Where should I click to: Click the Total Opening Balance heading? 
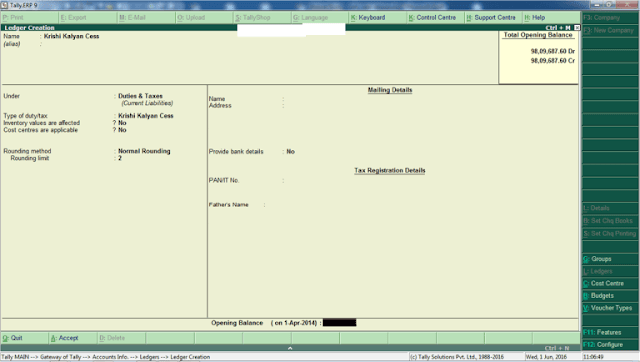click(538, 35)
